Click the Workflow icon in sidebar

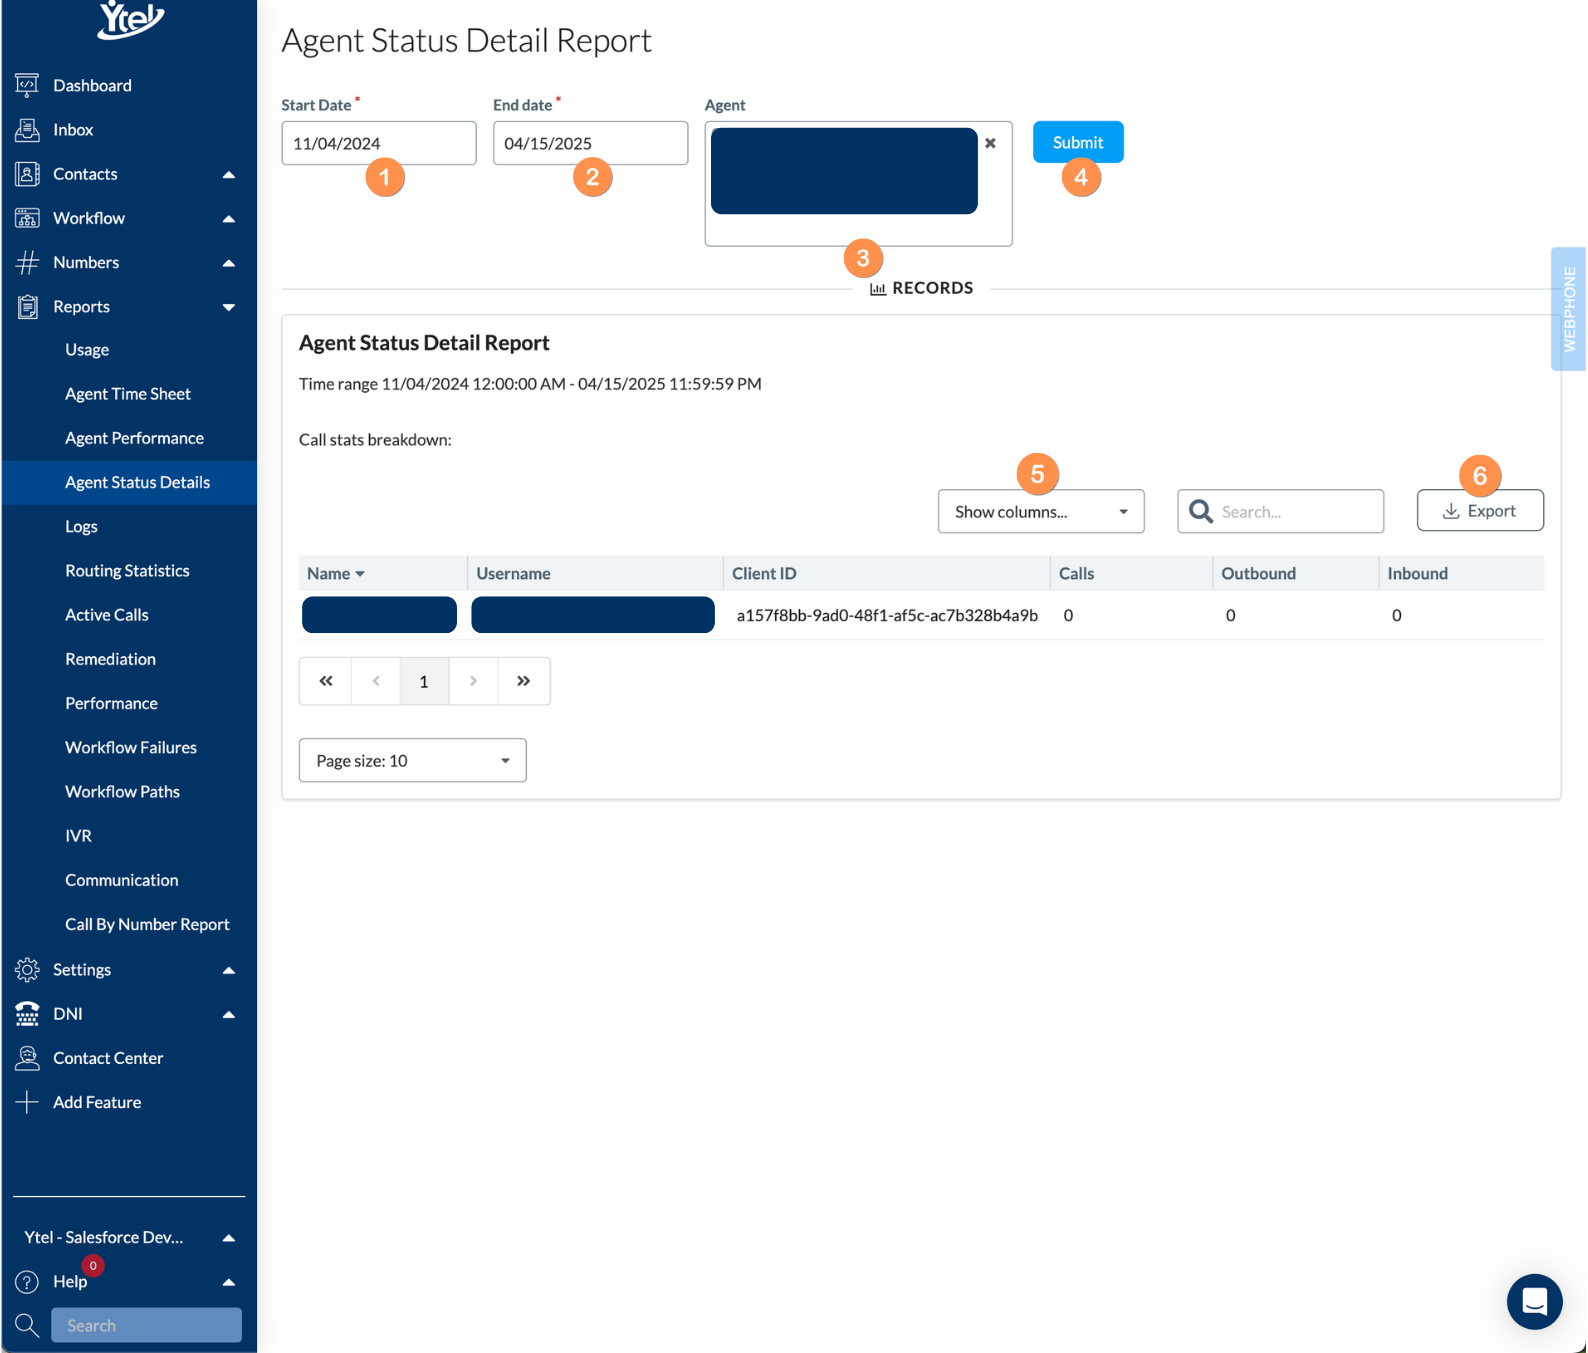pos(27,218)
